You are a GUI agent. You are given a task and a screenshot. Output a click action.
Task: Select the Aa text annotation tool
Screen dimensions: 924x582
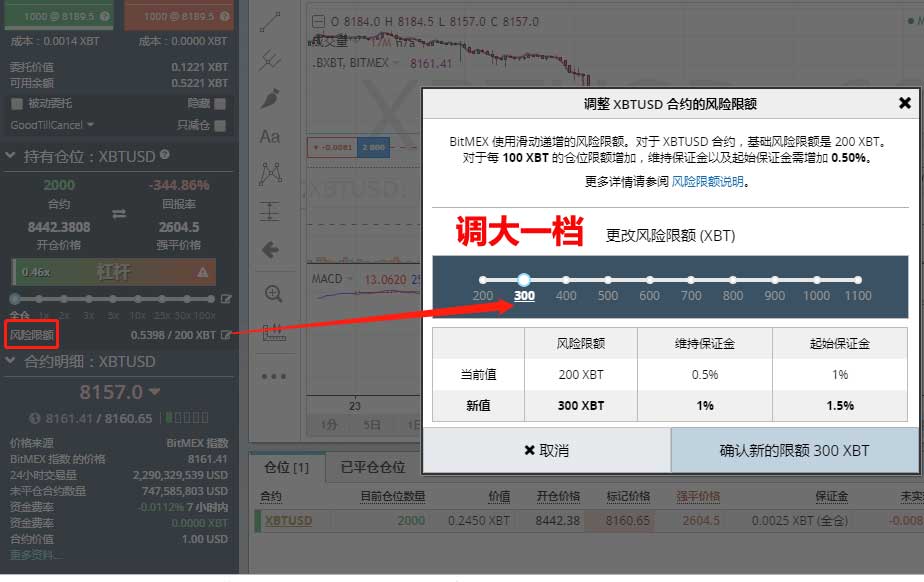(270, 137)
